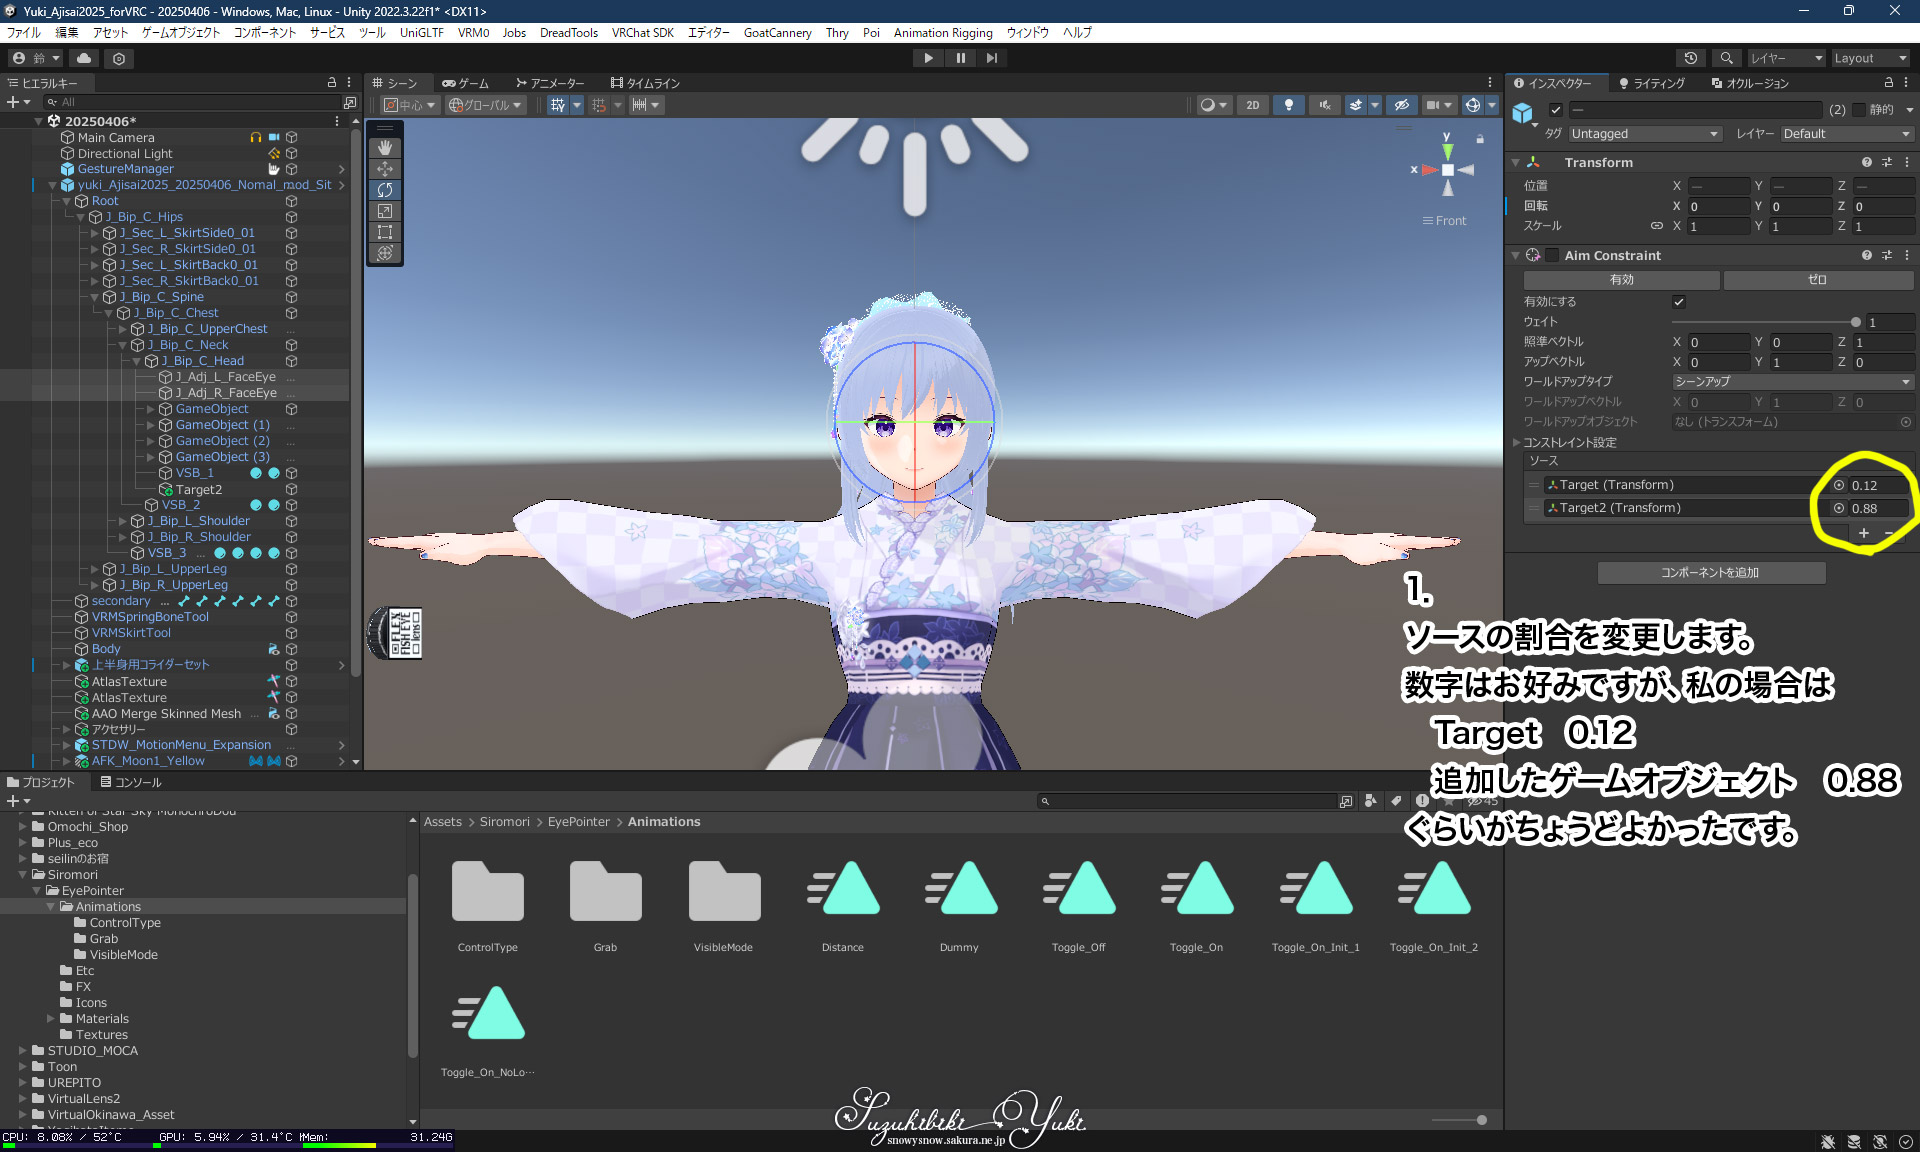Viewport: 1920px width, 1152px height.
Task: Switch to the タイムライン (Timeline) tab
Action: pos(645,83)
